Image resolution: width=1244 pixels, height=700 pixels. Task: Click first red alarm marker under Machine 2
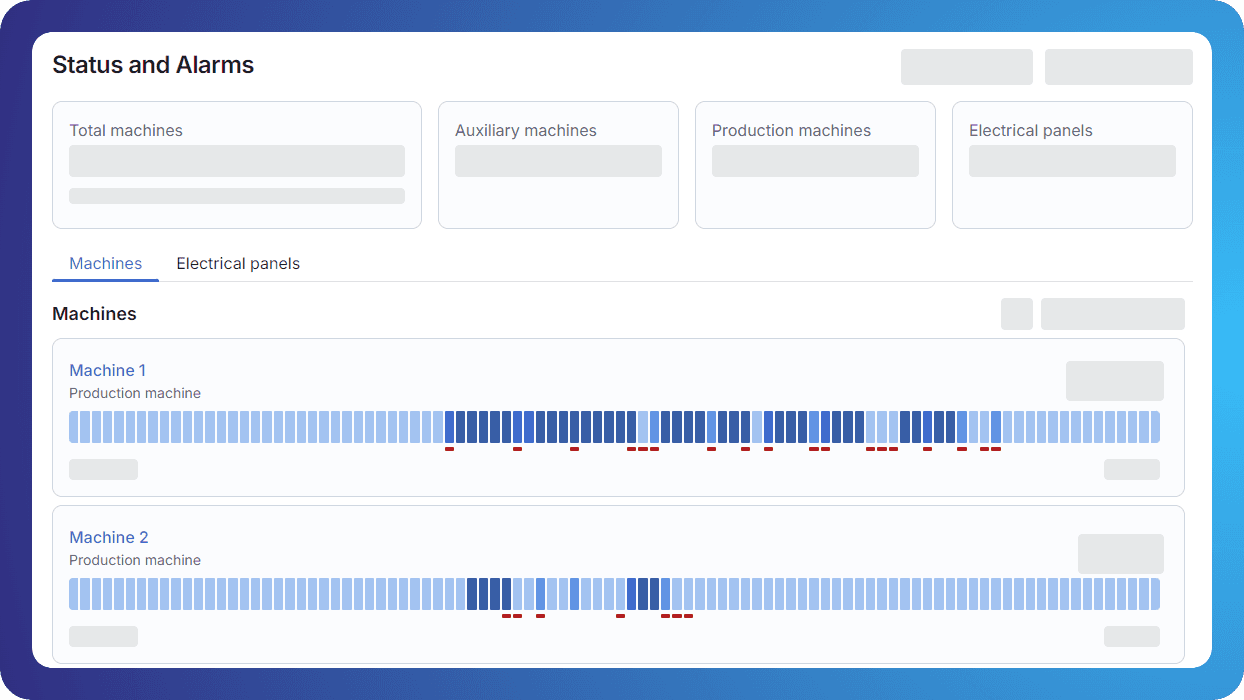click(506, 616)
